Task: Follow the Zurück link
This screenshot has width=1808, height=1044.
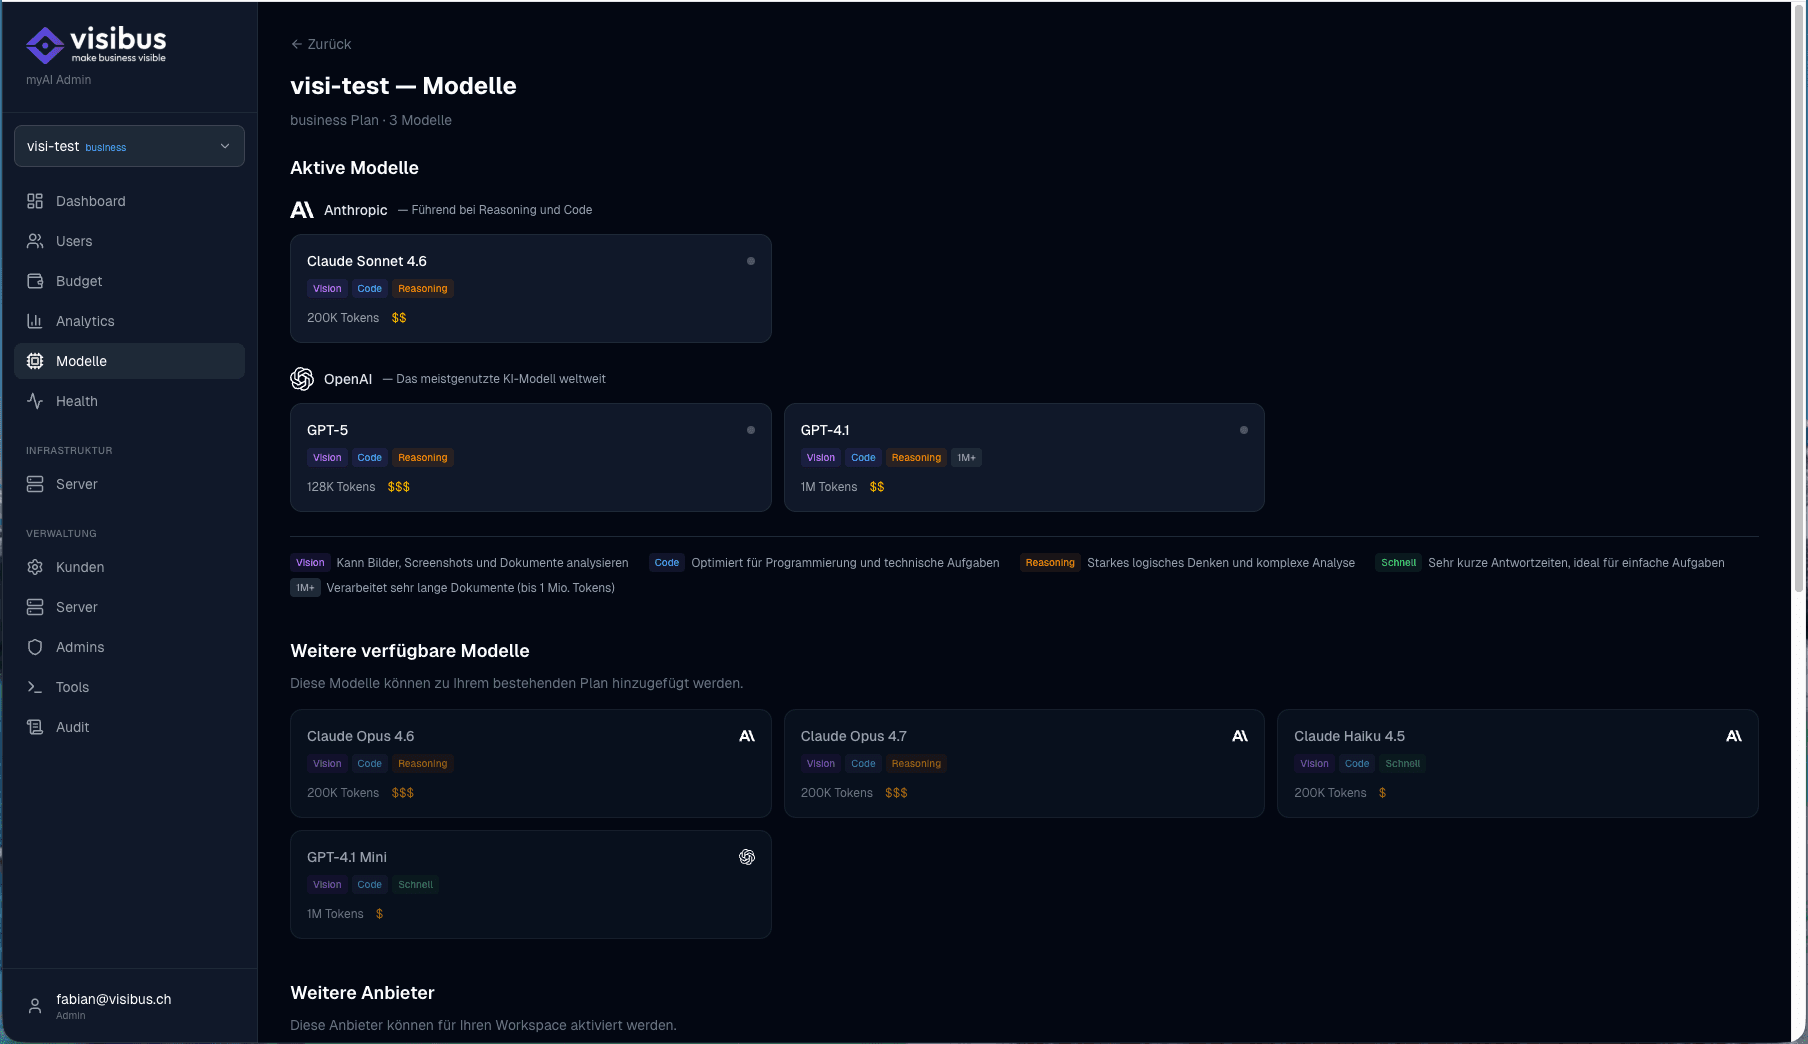Action: pyautogui.click(x=320, y=44)
